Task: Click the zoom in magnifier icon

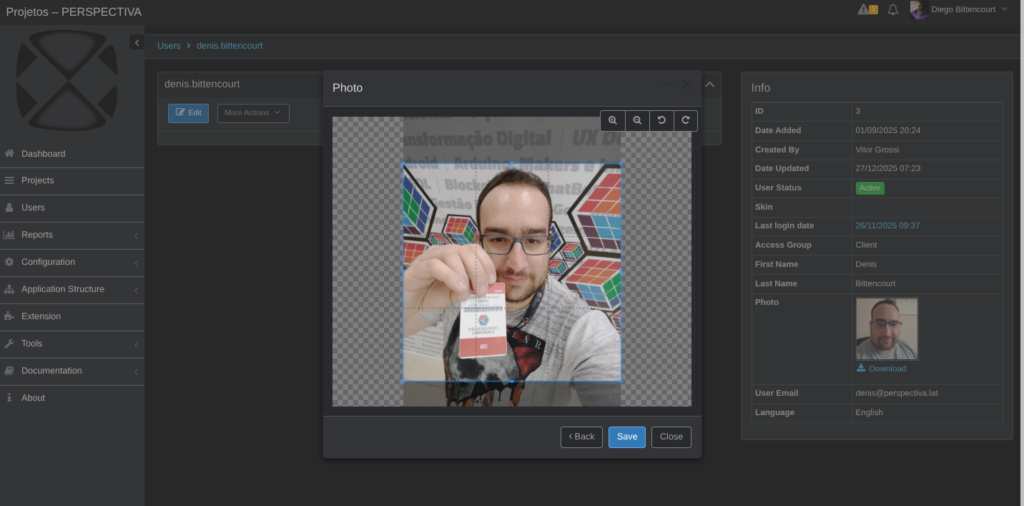Action: (x=613, y=120)
